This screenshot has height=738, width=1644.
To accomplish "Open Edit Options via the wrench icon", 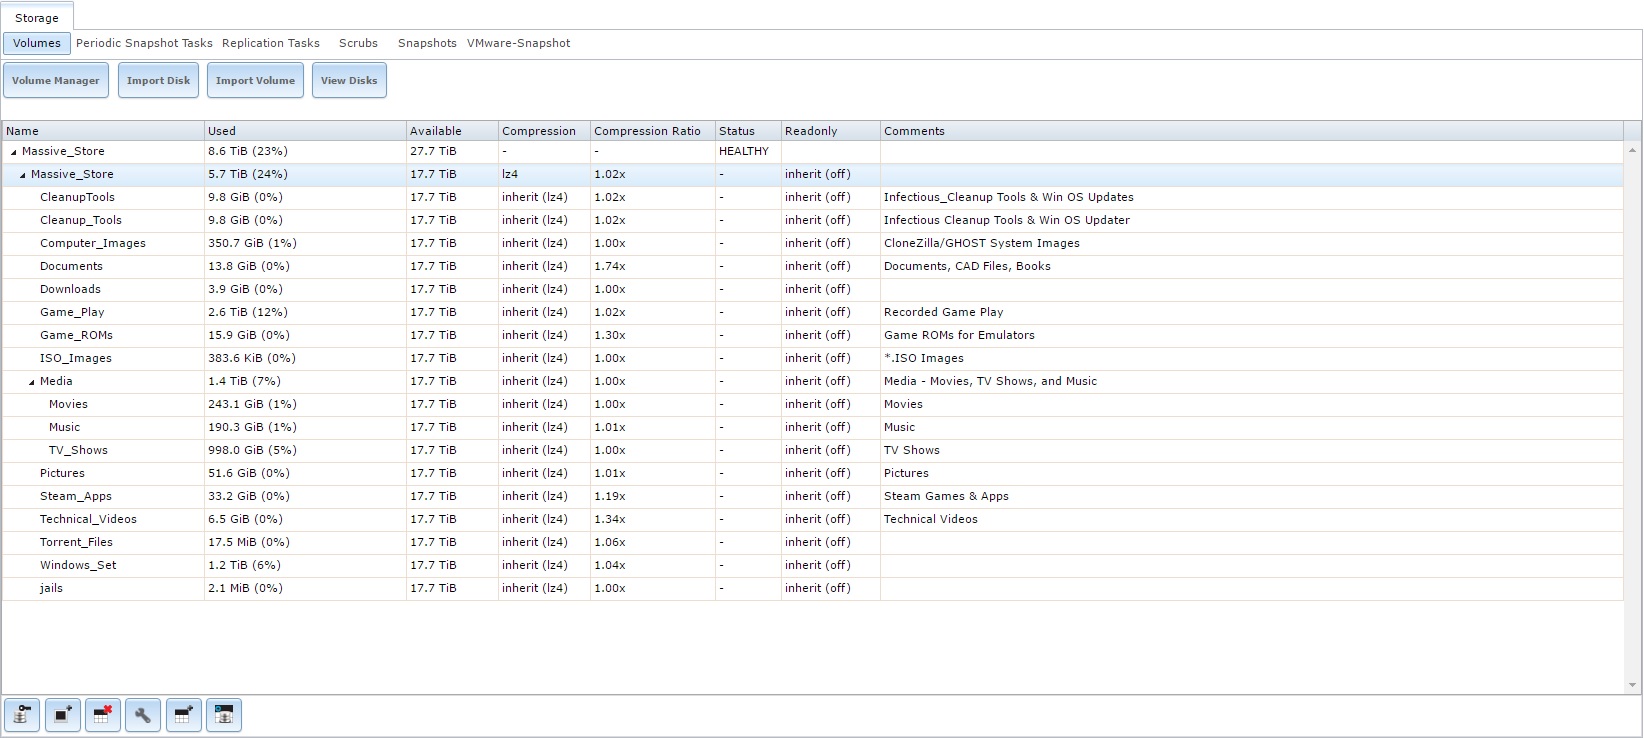I will point(143,715).
